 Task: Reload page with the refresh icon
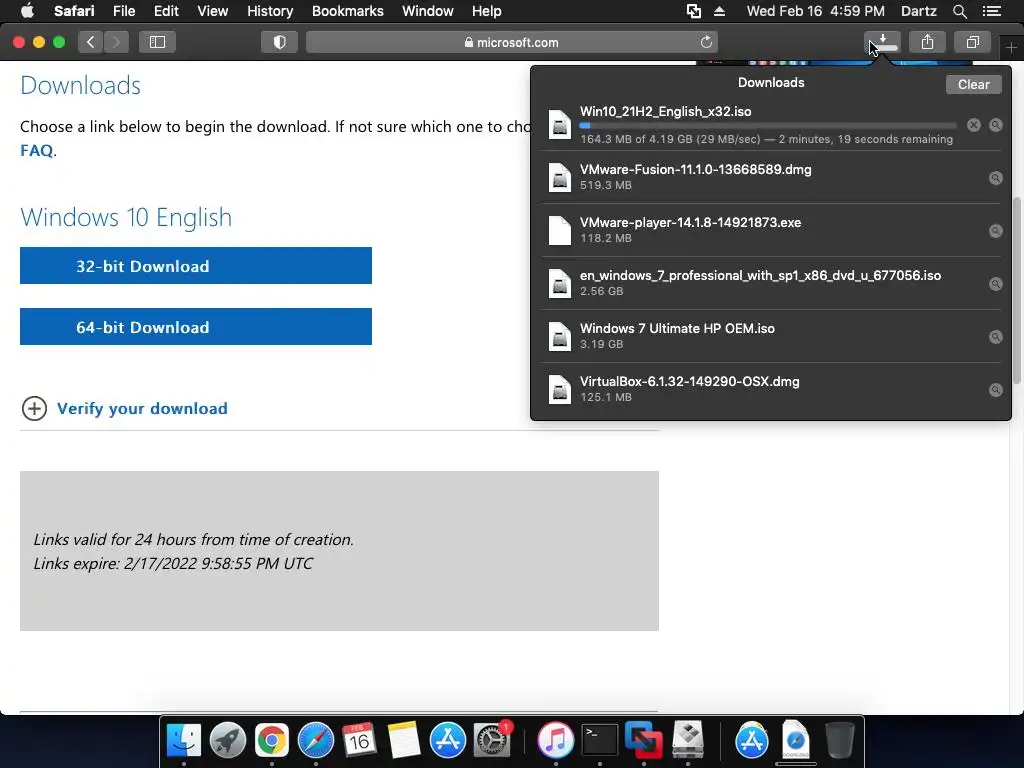(x=706, y=42)
